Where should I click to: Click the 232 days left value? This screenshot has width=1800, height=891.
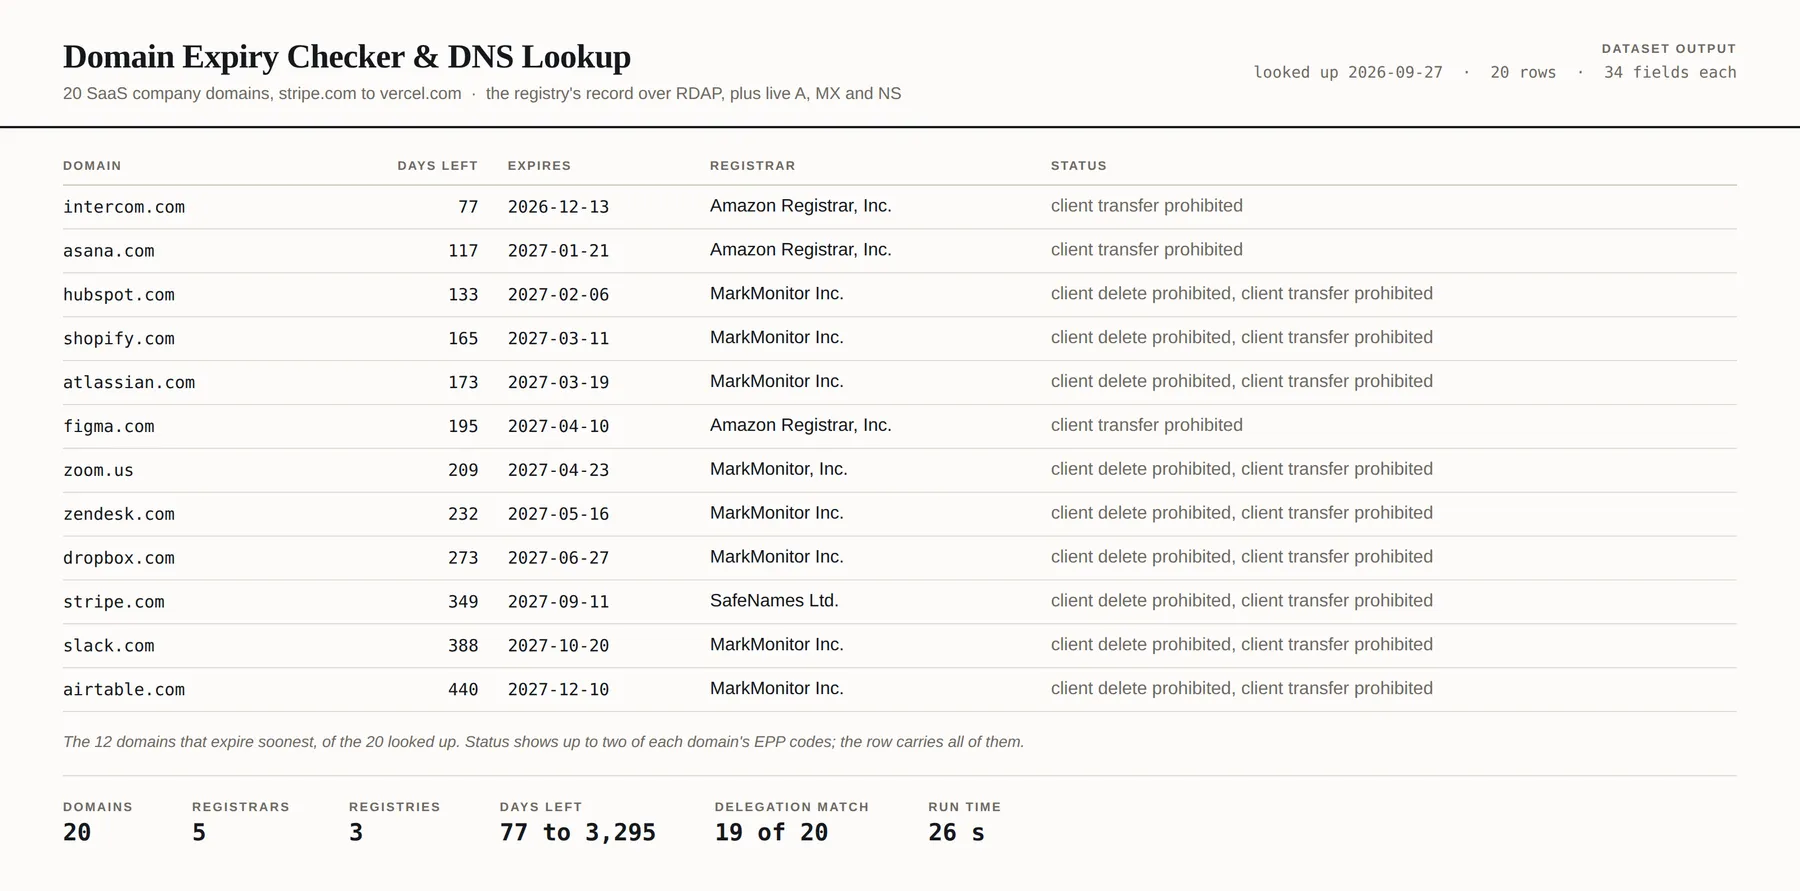tap(463, 515)
